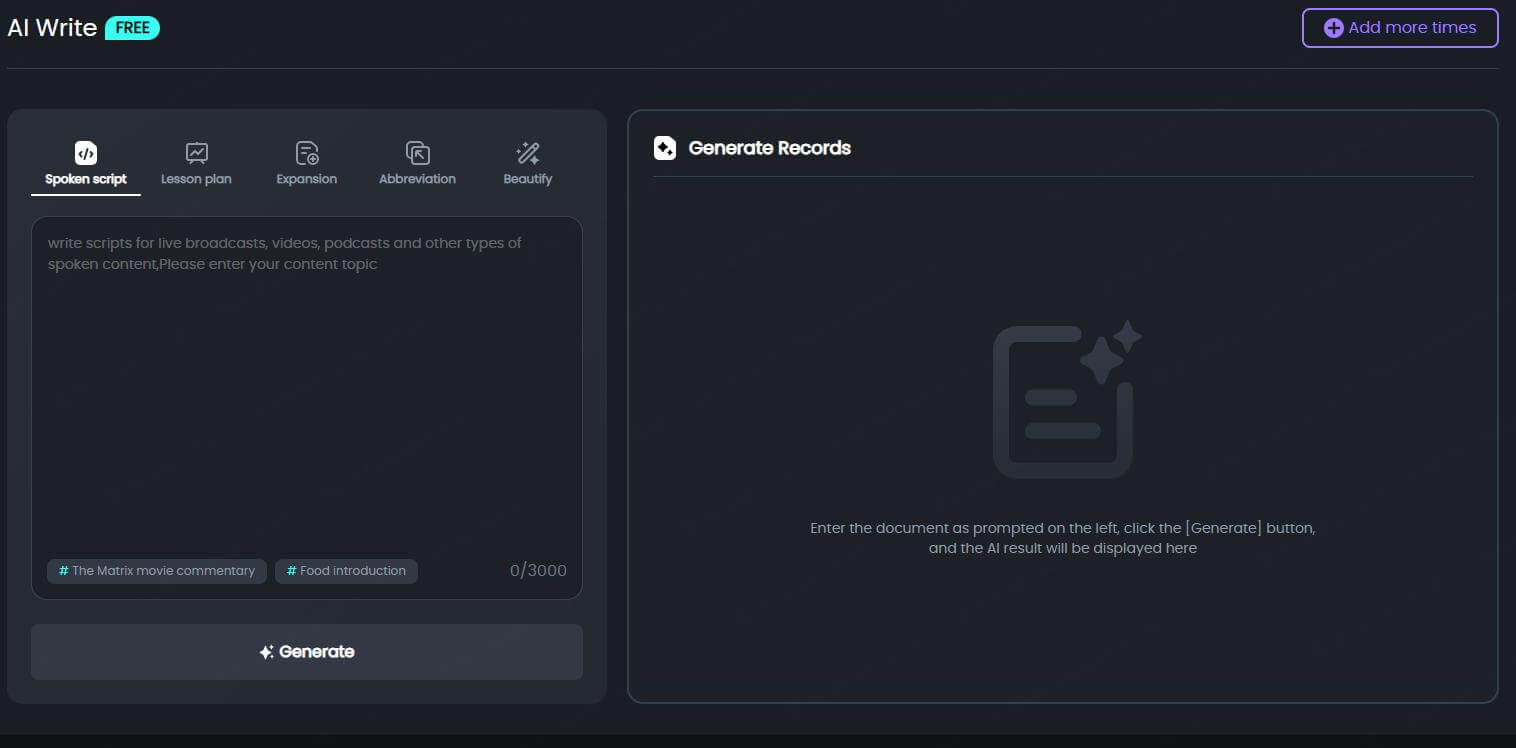Image resolution: width=1516 pixels, height=748 pixels.
Task: Open the Beautify tab label
Action: coord(528,179)
